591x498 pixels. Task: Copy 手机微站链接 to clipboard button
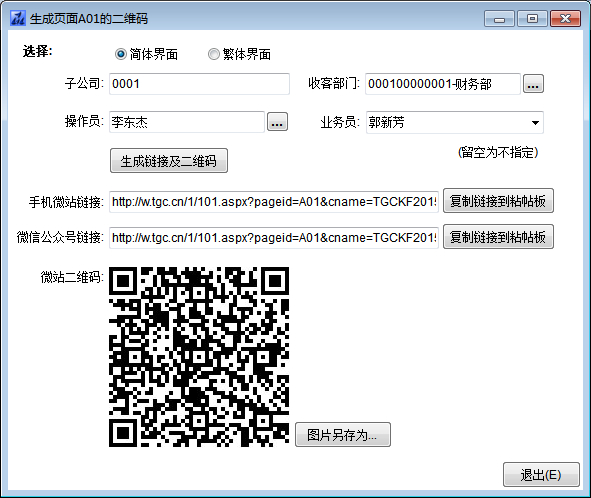(498, 201)
